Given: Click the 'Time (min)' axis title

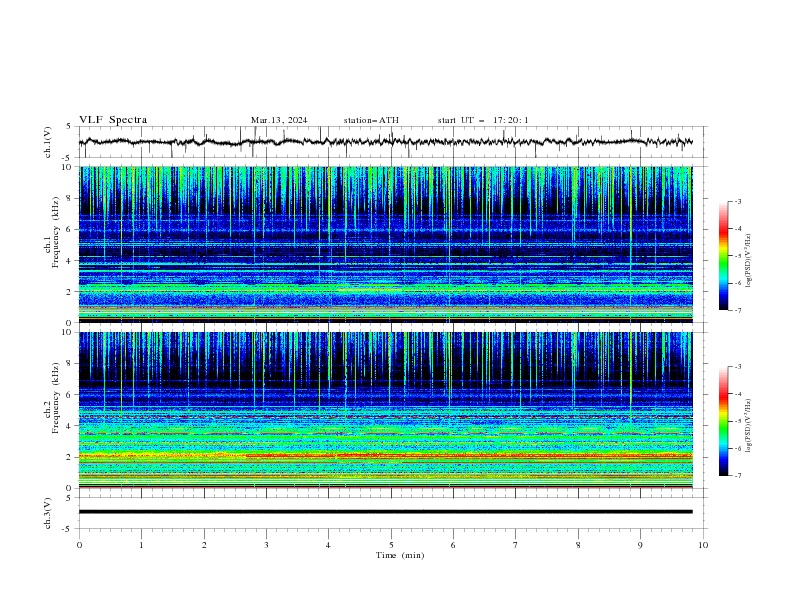Looking at the screenshot, I should (400, 555).
